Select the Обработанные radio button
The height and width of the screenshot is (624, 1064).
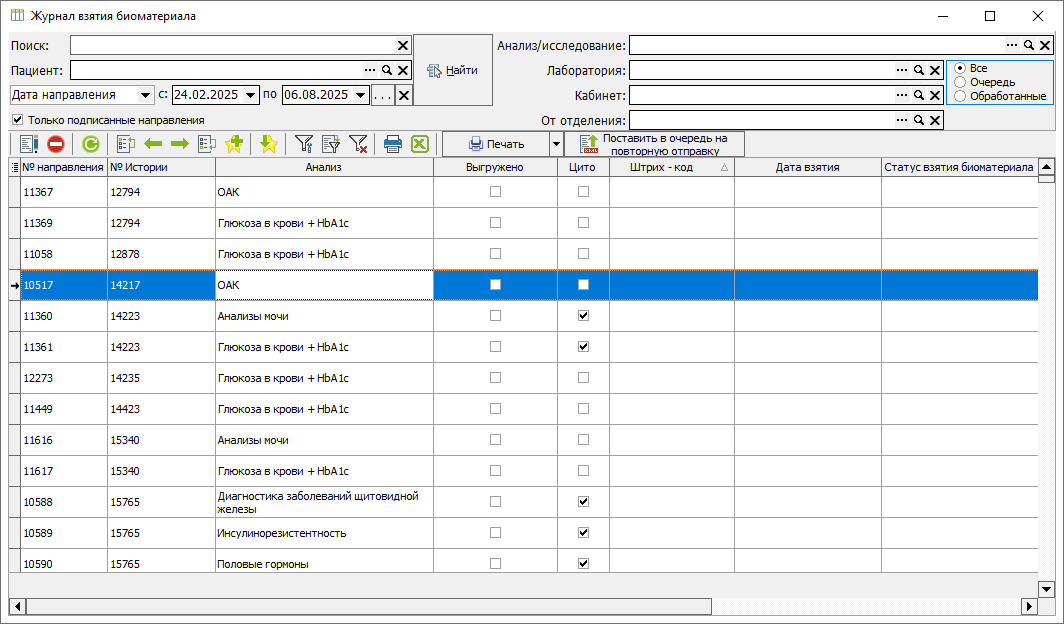[960, 96]
